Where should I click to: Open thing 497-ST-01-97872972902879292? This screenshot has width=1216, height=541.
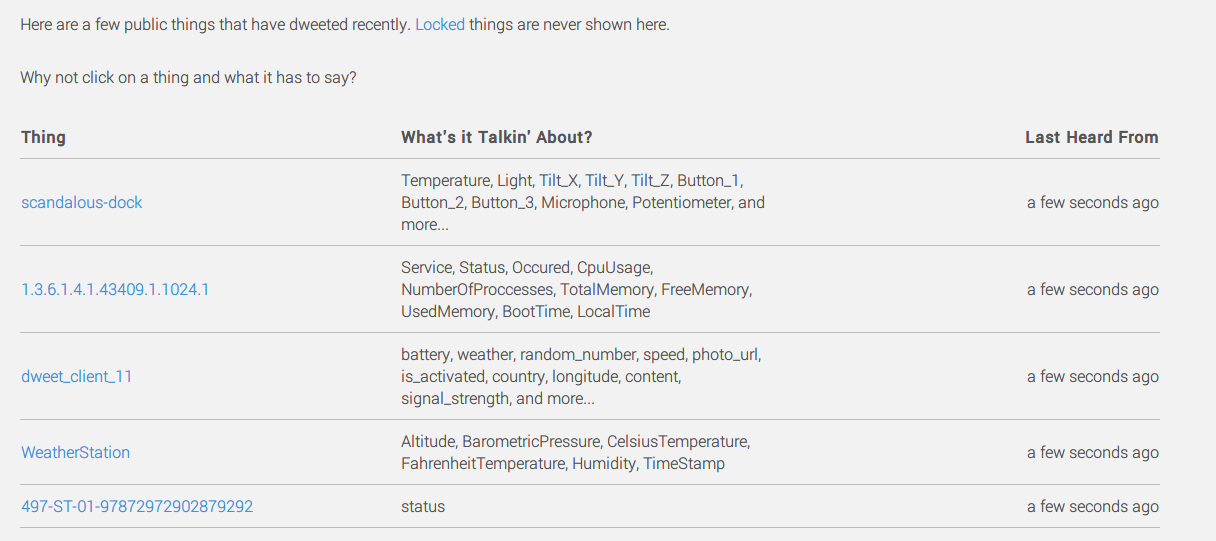tap(137, 507)
